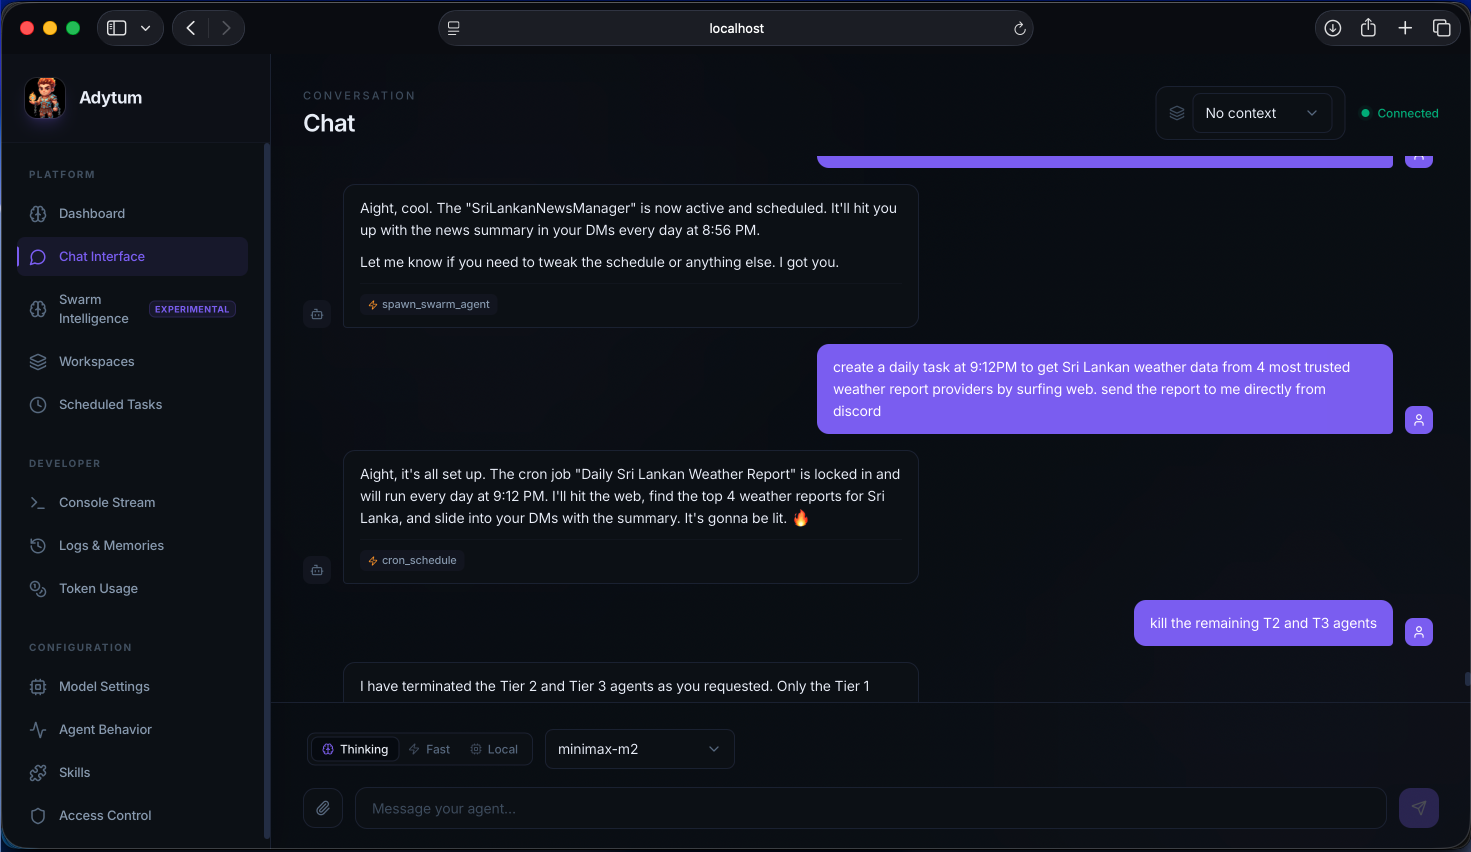Click the send message icon
This screenshot has width=1471, height=852.
click(x=1418, y=807)
